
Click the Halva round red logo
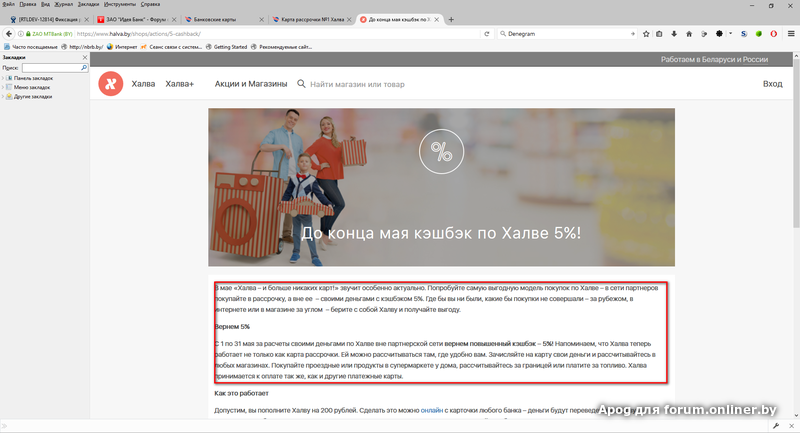click(111, 84)
